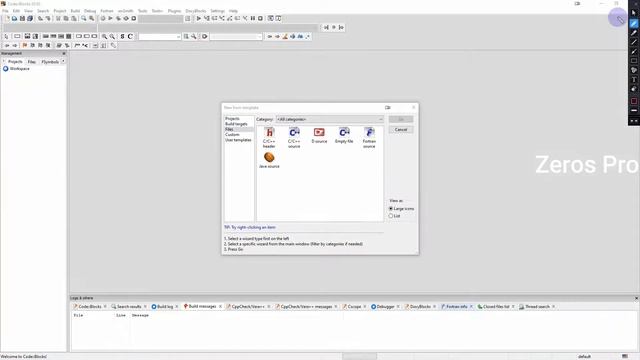640x360 pixels.
Task: Select Build targets in wizard type list
Action: (x=236, y=124)
